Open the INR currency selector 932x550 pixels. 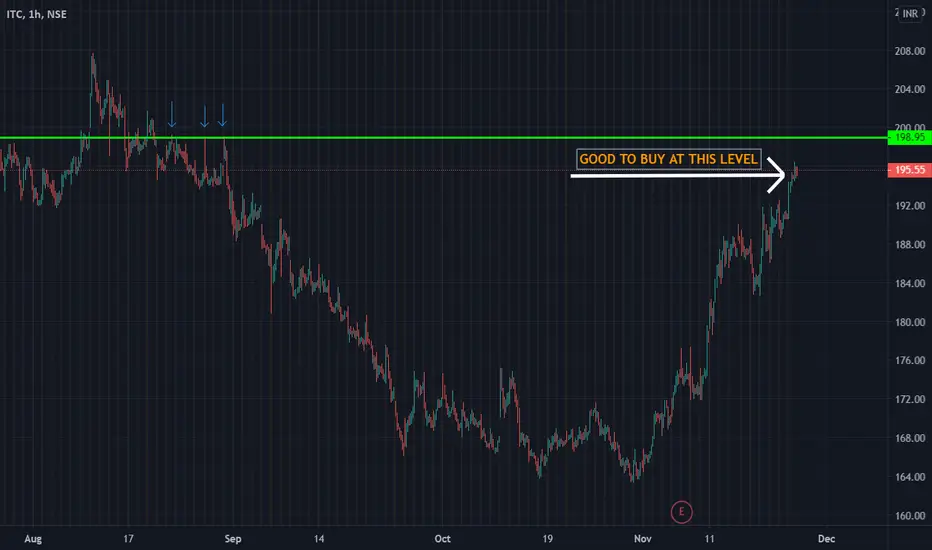coord(910,14)
